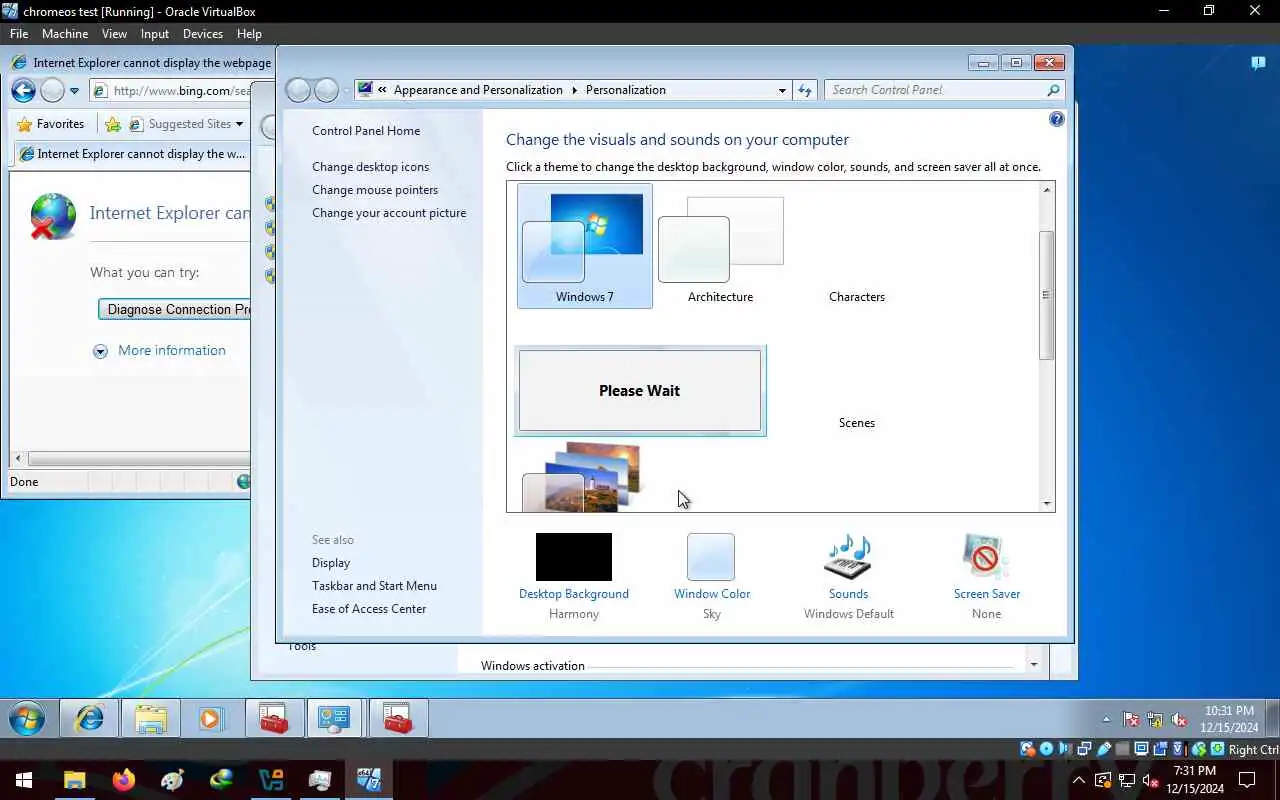Screen dimensions: 1280x800
Task: Click Change desktop icons
Action: [370, 167]
